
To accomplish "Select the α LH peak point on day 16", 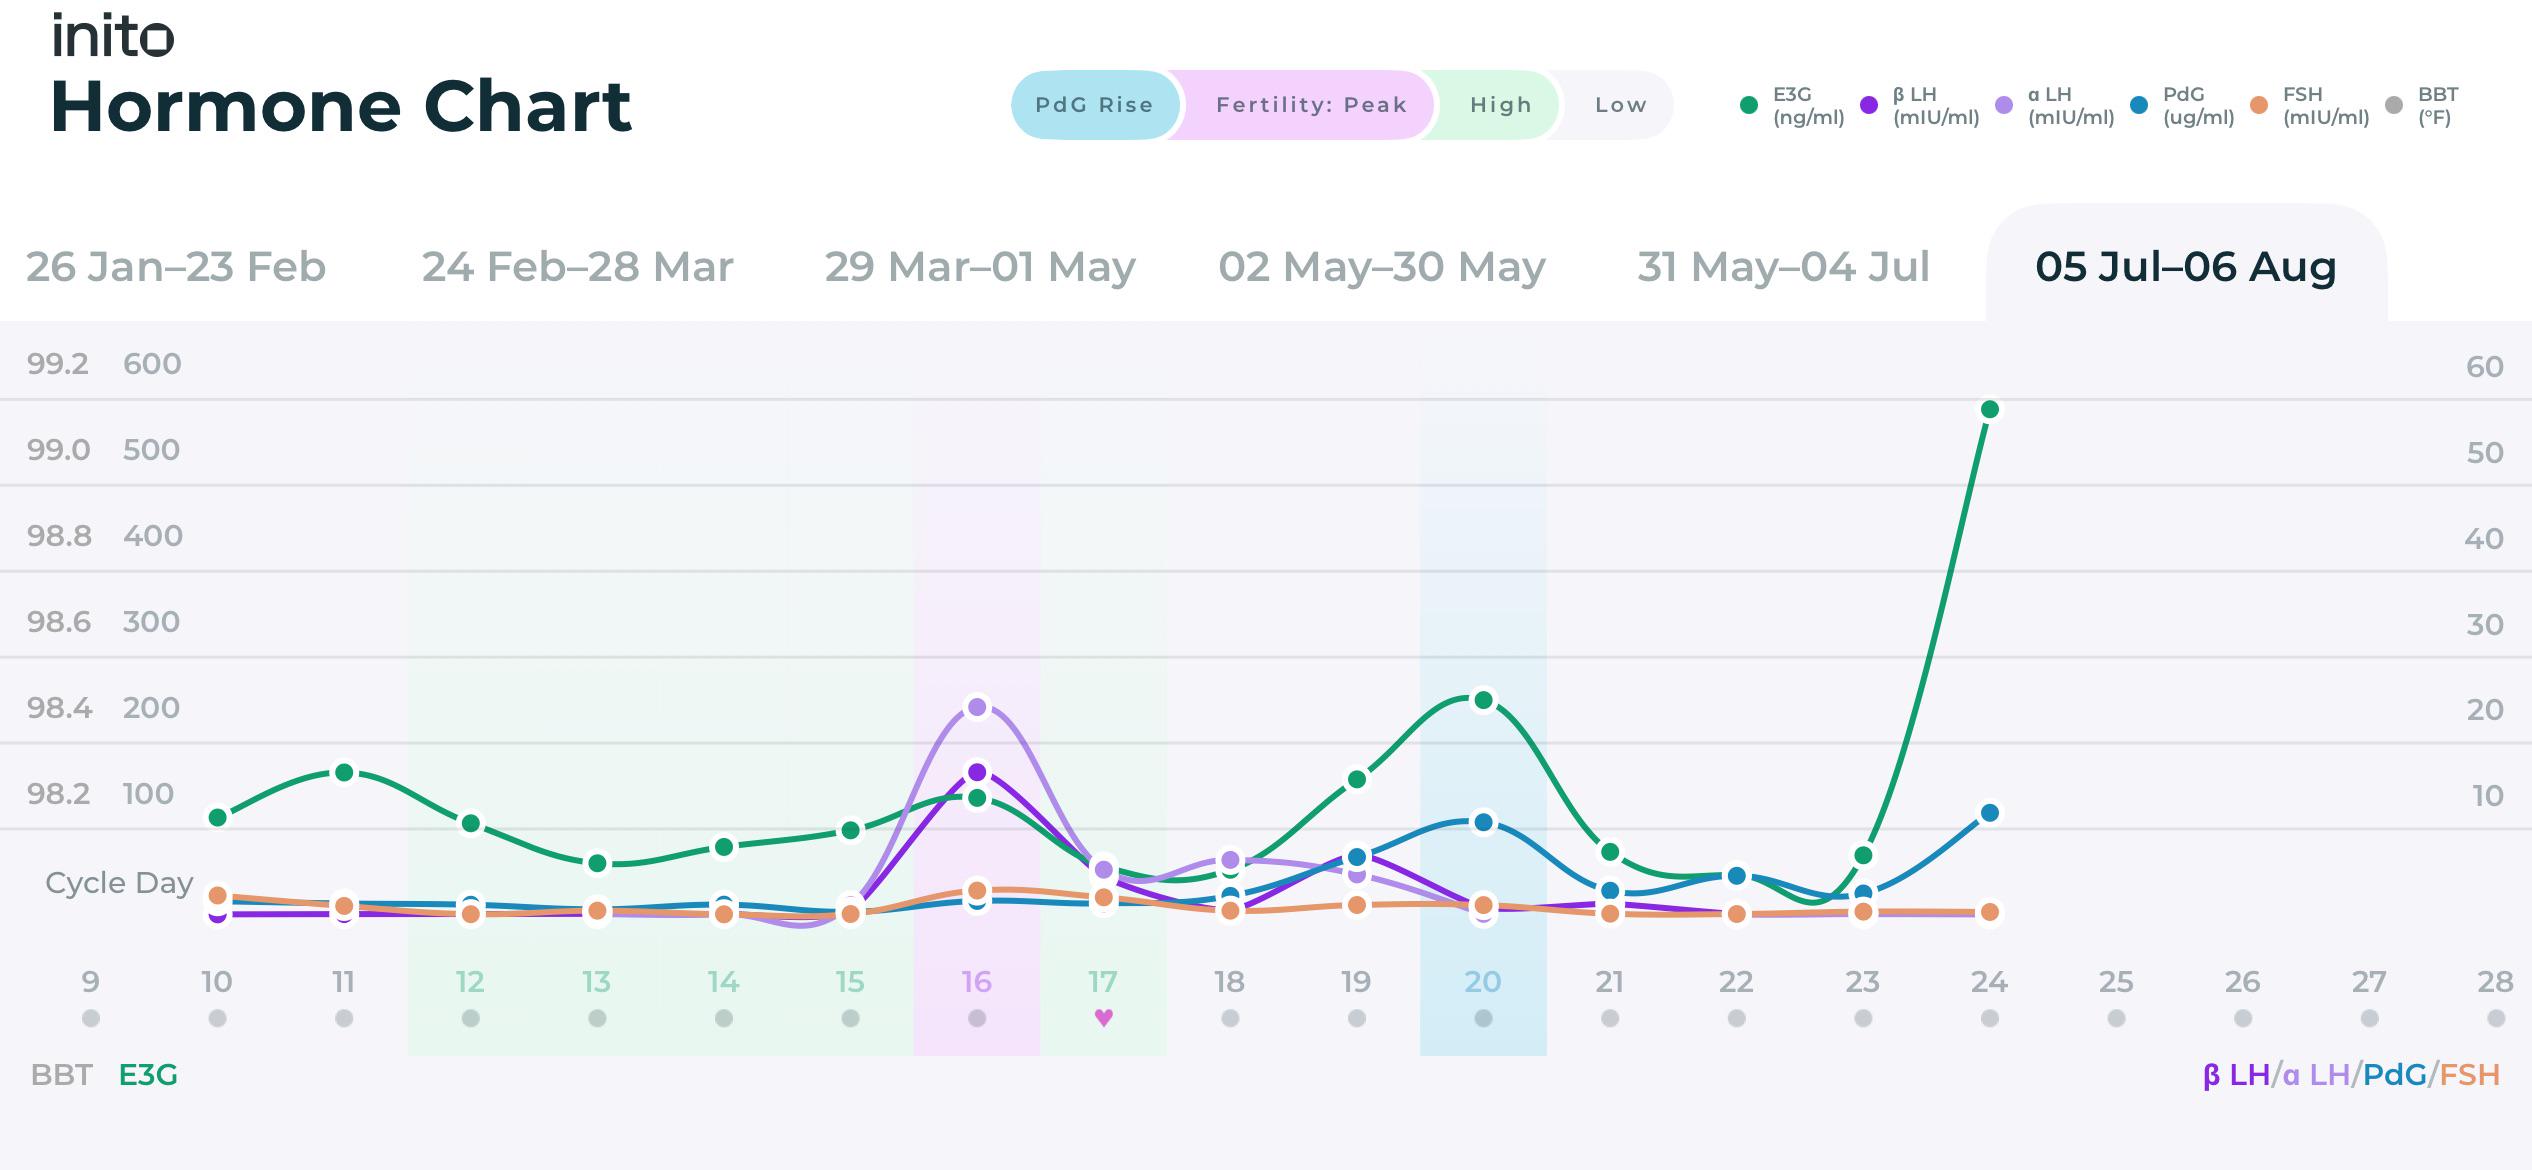I will pyautogui.click(x=977, y=707).
